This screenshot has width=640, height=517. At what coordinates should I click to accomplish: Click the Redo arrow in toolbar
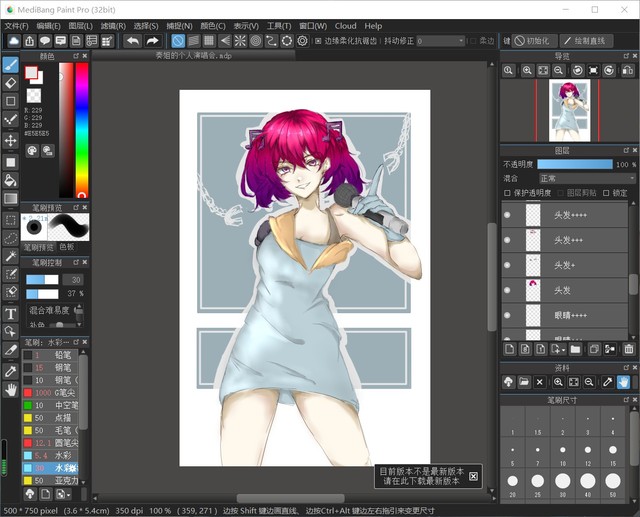[152, 41]
